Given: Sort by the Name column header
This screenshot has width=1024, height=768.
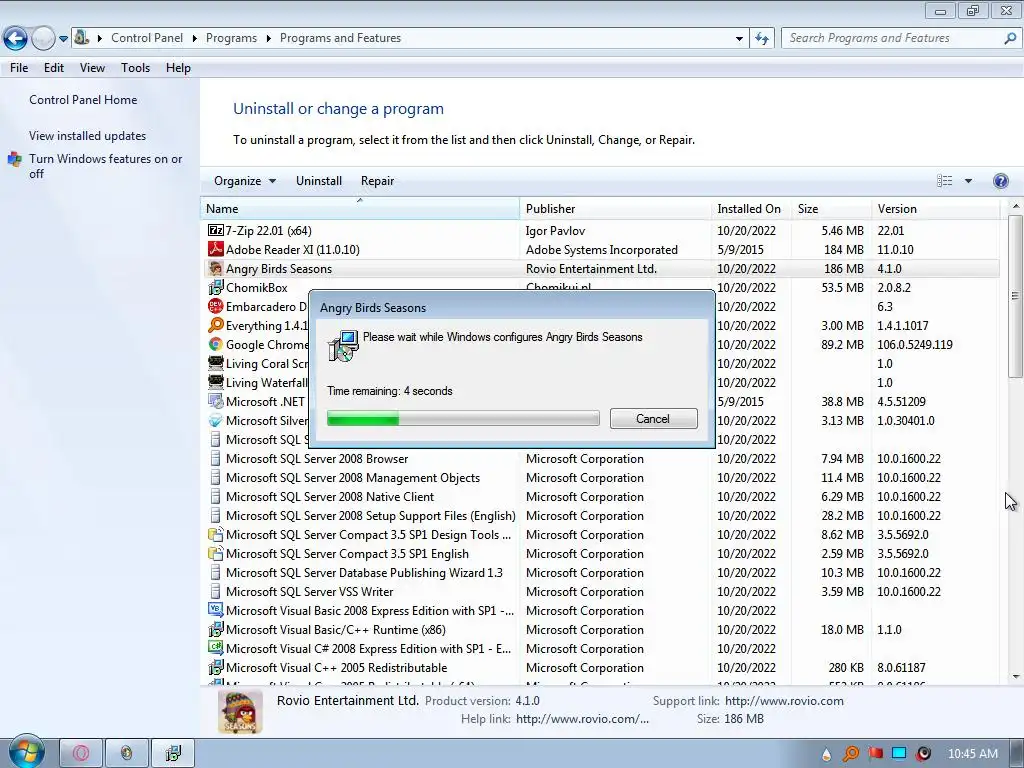Looking at the screenshot, I should [360, 208].
